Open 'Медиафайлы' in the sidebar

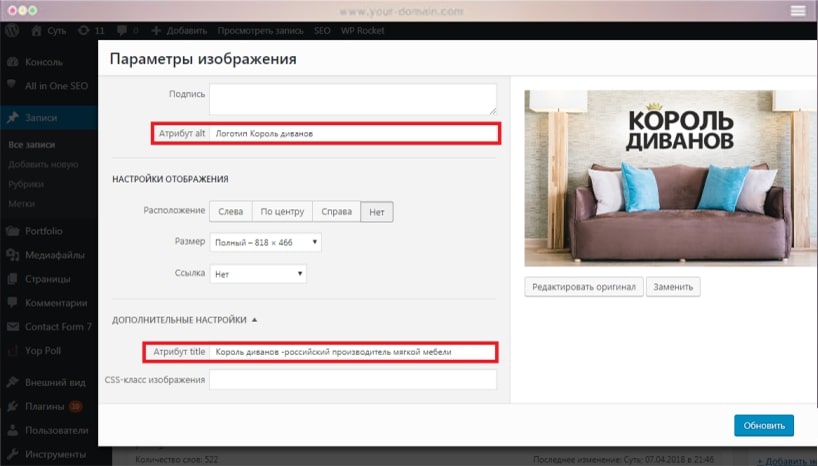[x=55, y=255]
